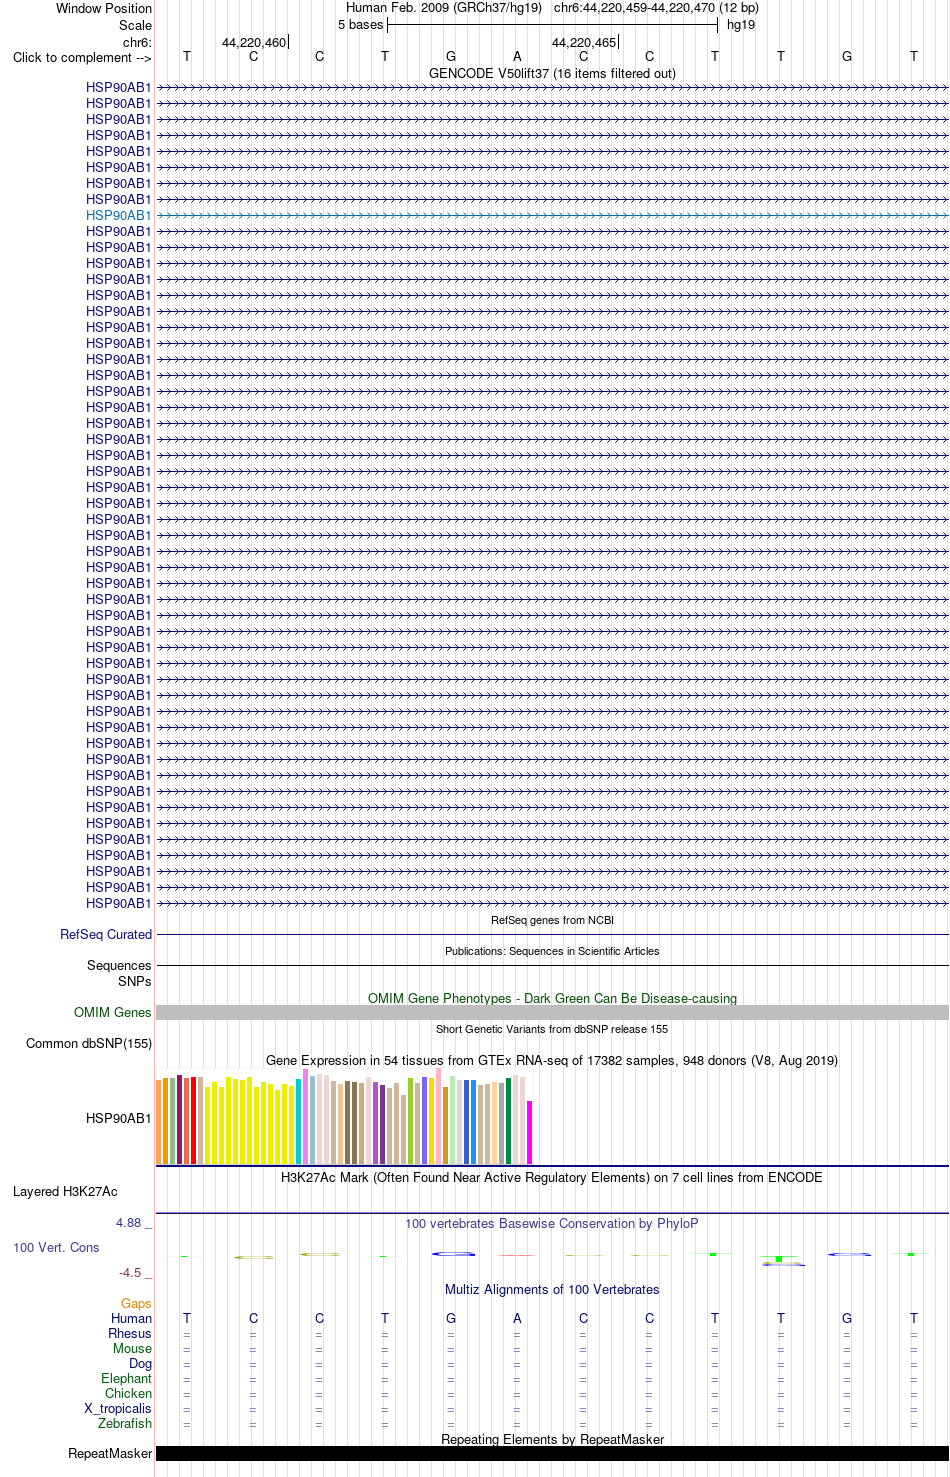Open the Repeating Elements by RepeatMasker title

(552, 1439)
